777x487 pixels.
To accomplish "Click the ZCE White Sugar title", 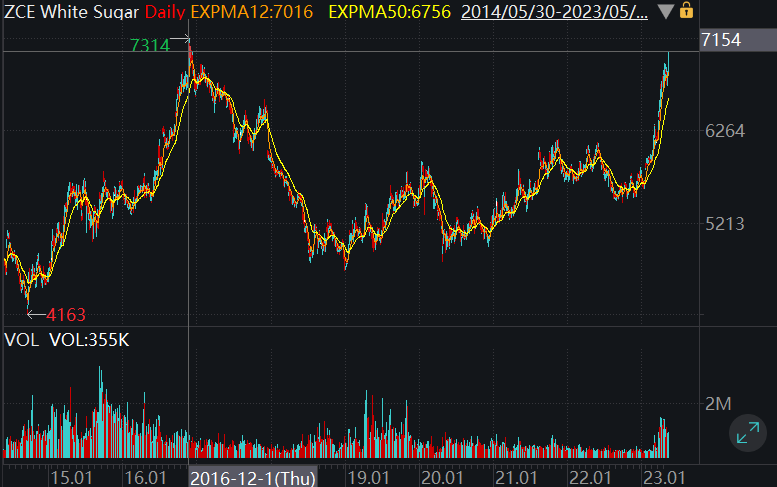I will tap(71, 12).
